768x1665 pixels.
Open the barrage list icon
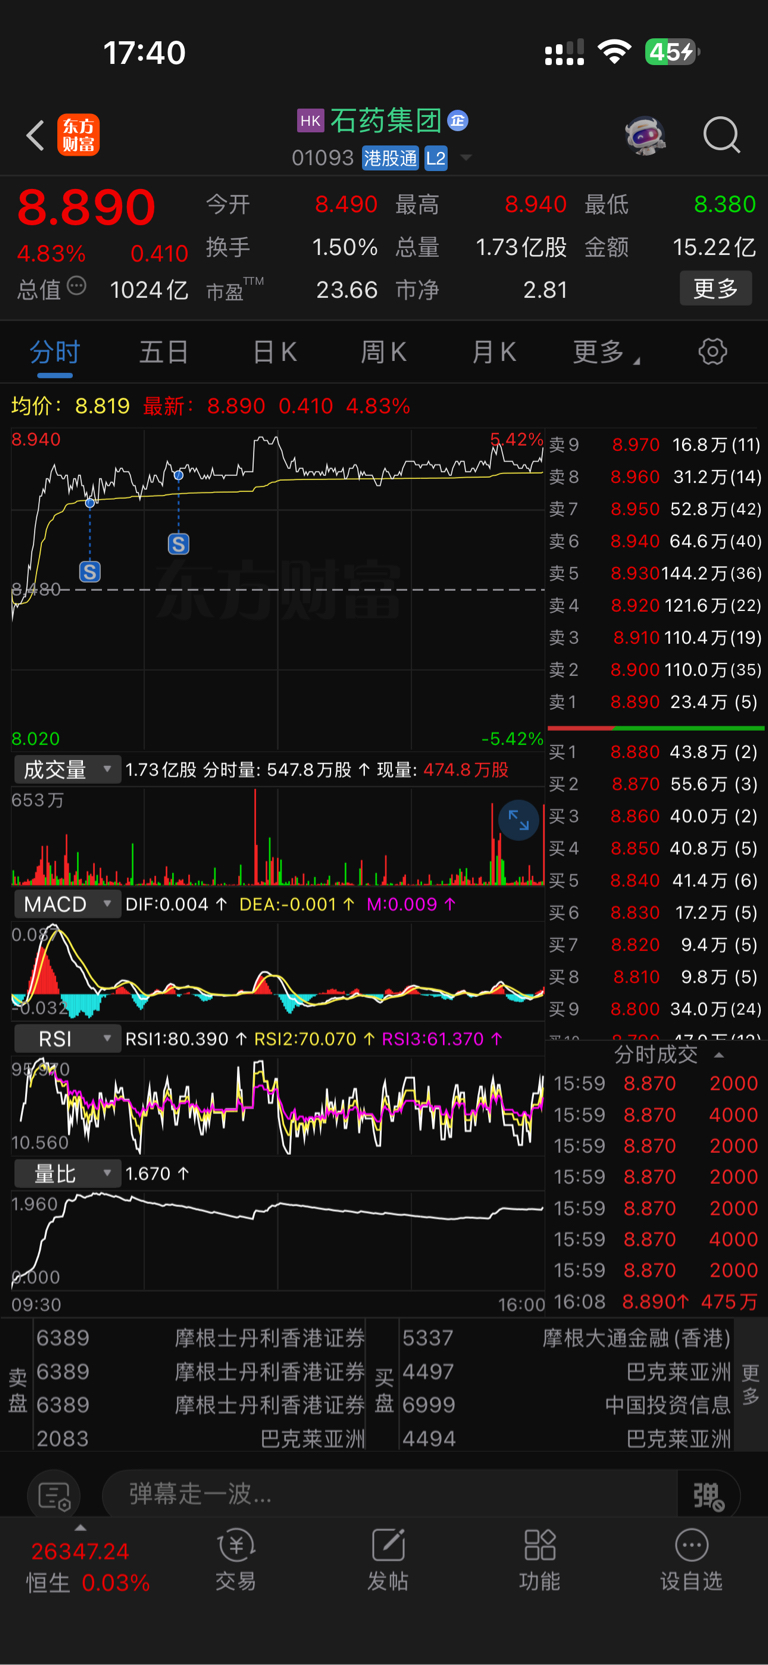54,1496
